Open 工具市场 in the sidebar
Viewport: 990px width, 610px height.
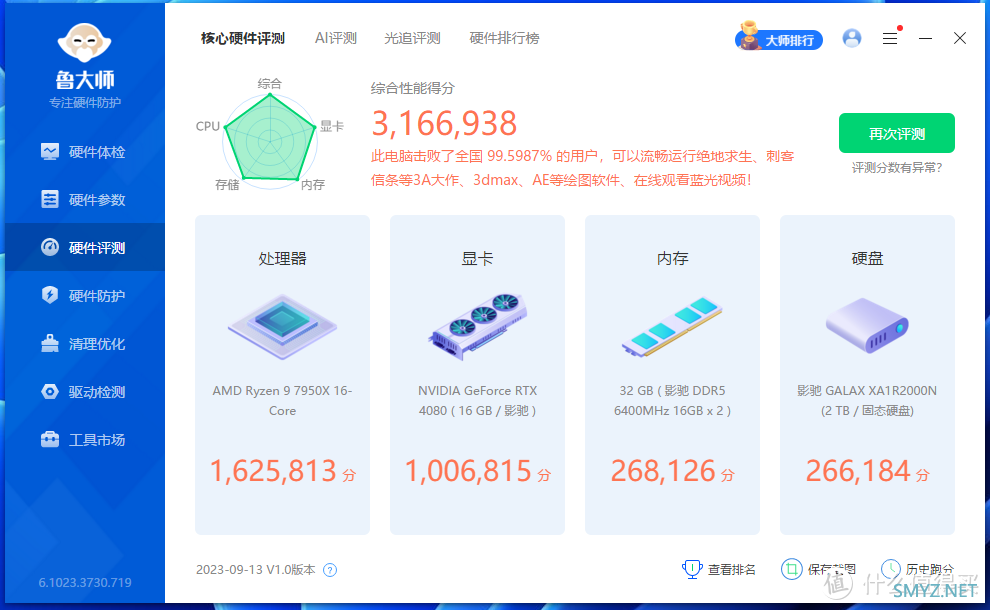tap(85, 440)
